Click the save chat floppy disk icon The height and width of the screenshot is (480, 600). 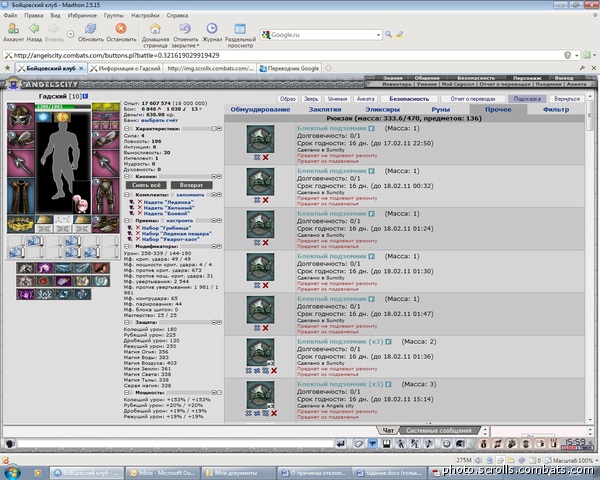[386, 444]
